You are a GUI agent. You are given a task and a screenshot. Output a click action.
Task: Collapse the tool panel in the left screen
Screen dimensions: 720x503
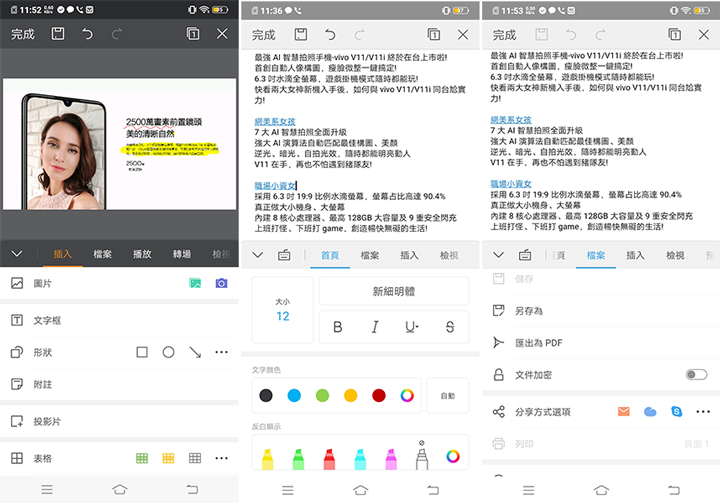pos(17,254)
